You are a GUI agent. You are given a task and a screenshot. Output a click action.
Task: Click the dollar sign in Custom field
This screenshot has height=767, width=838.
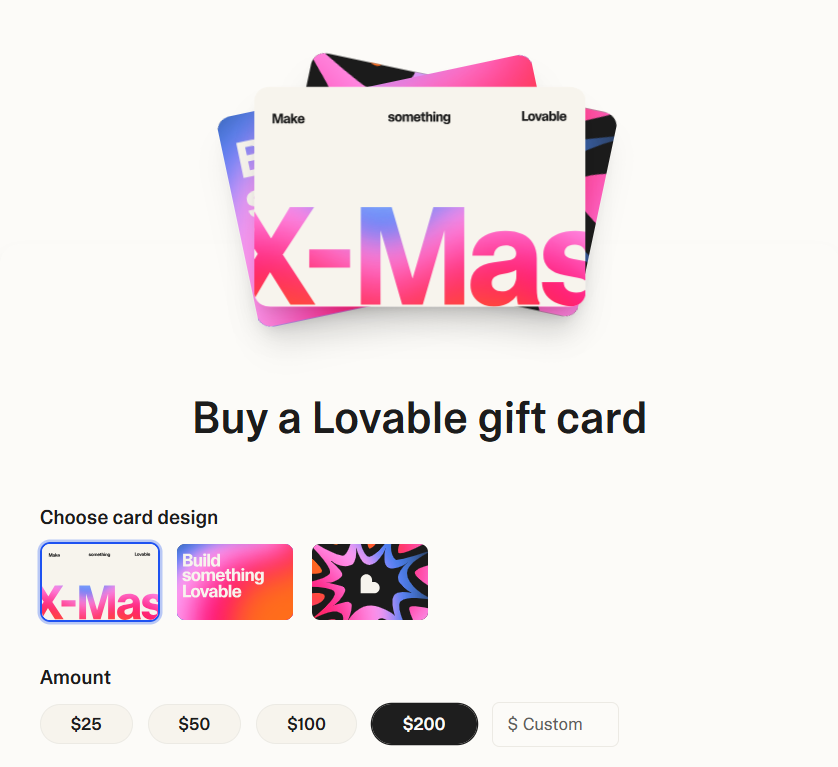[x=513, y=724]
